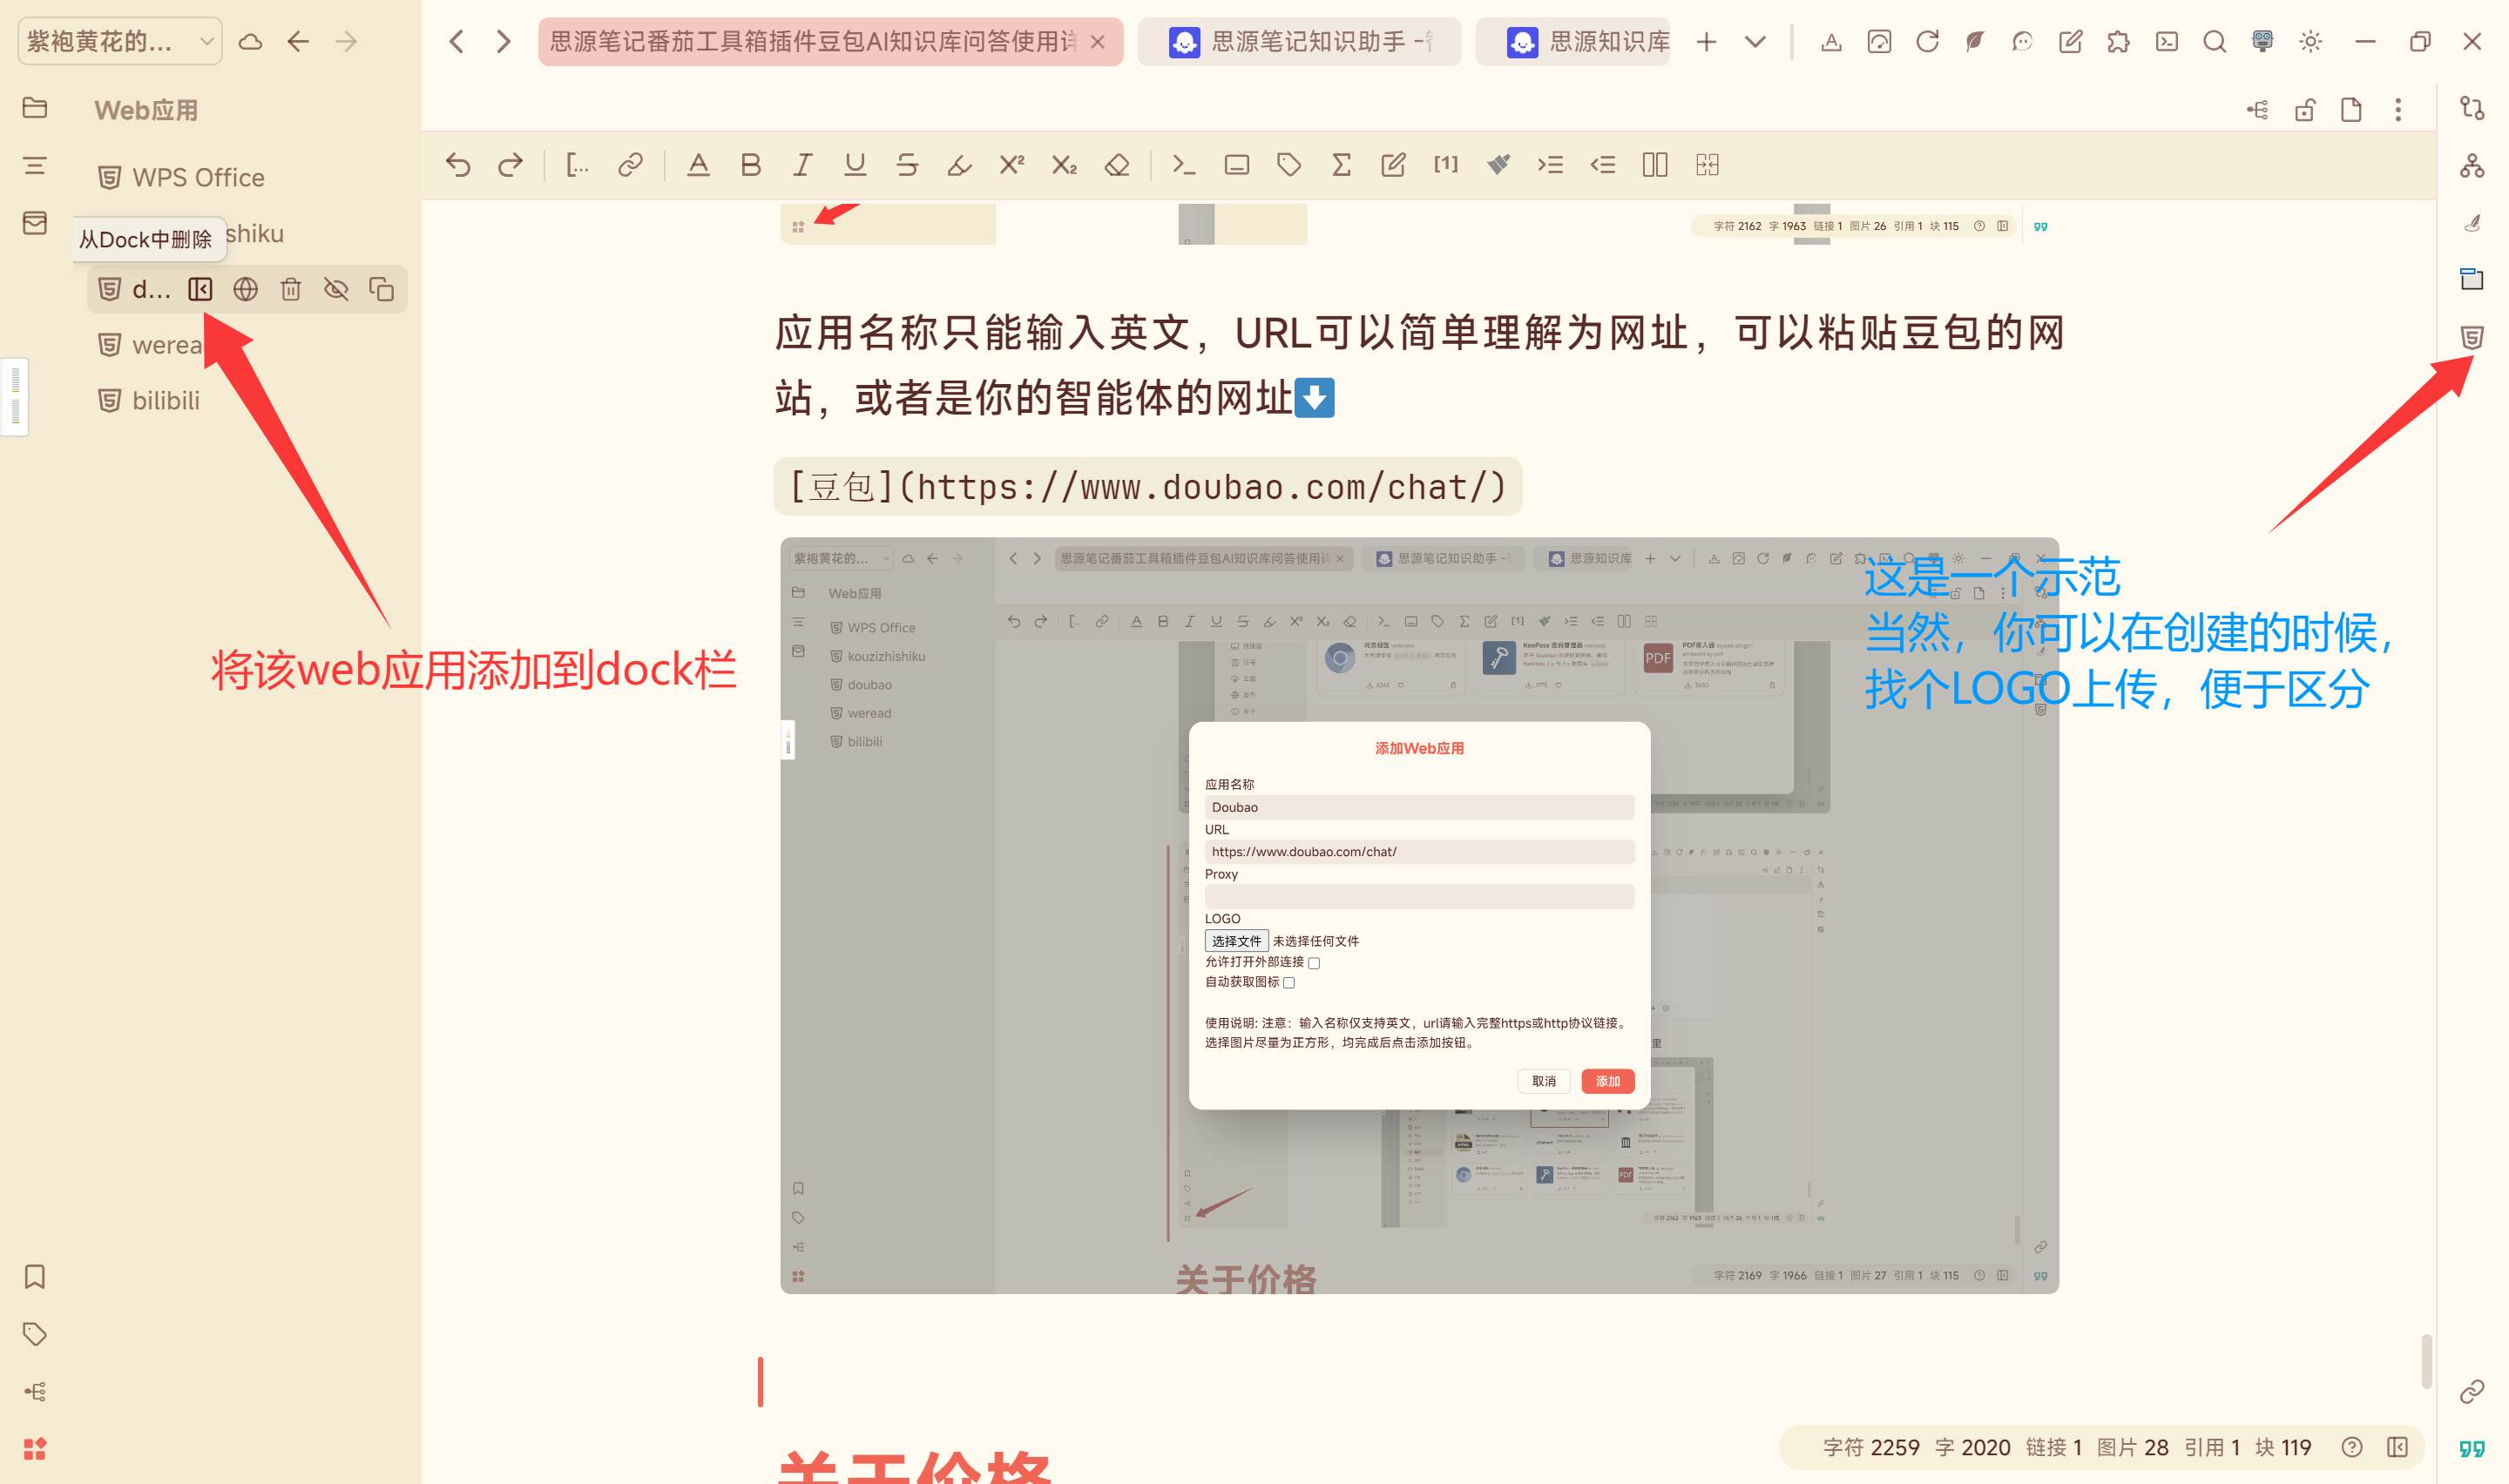This screenshot has width=2509, height=1484.
Task: Open the WPS Office web app
Action: tap(198, 178)
